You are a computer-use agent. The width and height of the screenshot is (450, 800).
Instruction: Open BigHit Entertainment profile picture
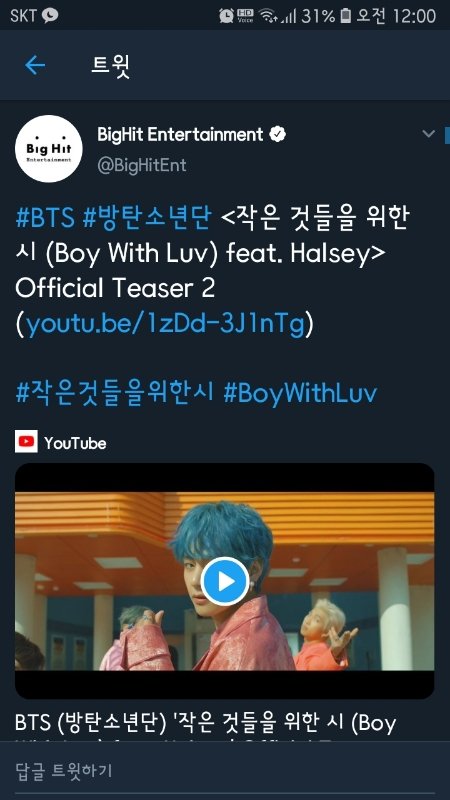tap(48, 148)
